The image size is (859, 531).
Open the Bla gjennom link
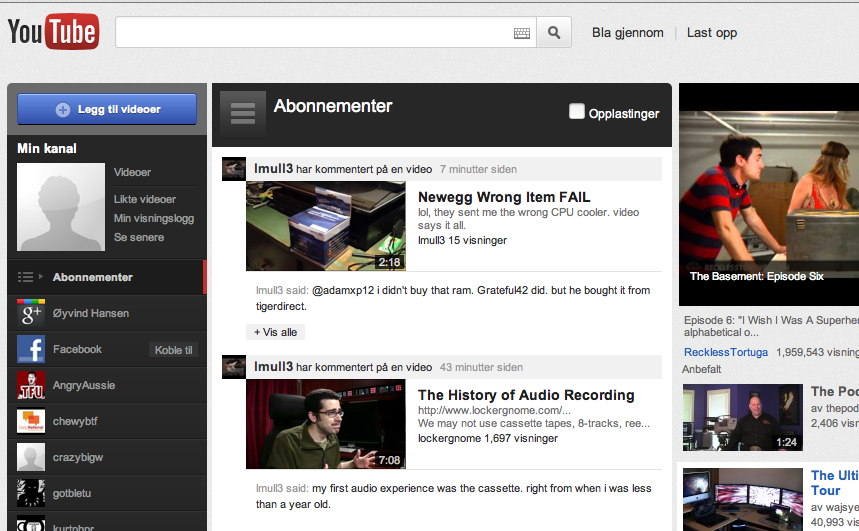tap(627, 33)
